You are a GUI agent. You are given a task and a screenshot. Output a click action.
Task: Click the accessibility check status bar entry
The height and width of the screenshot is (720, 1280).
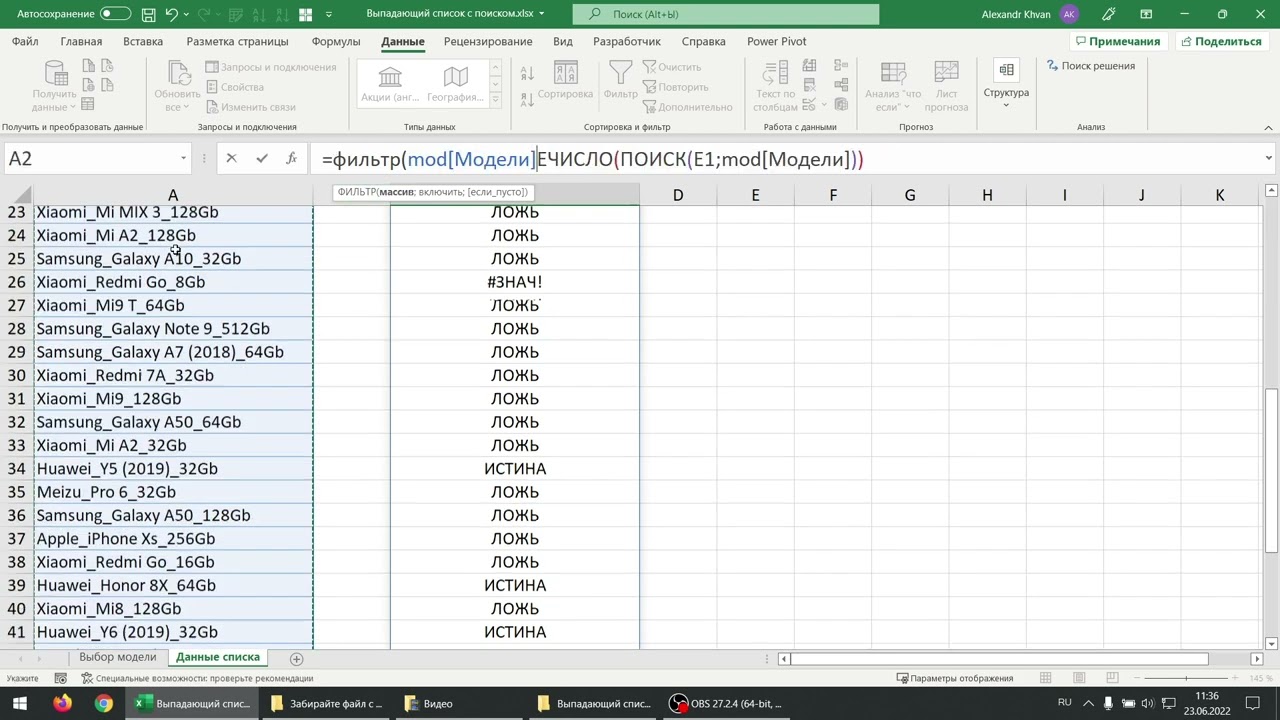(x=196, y=678)
